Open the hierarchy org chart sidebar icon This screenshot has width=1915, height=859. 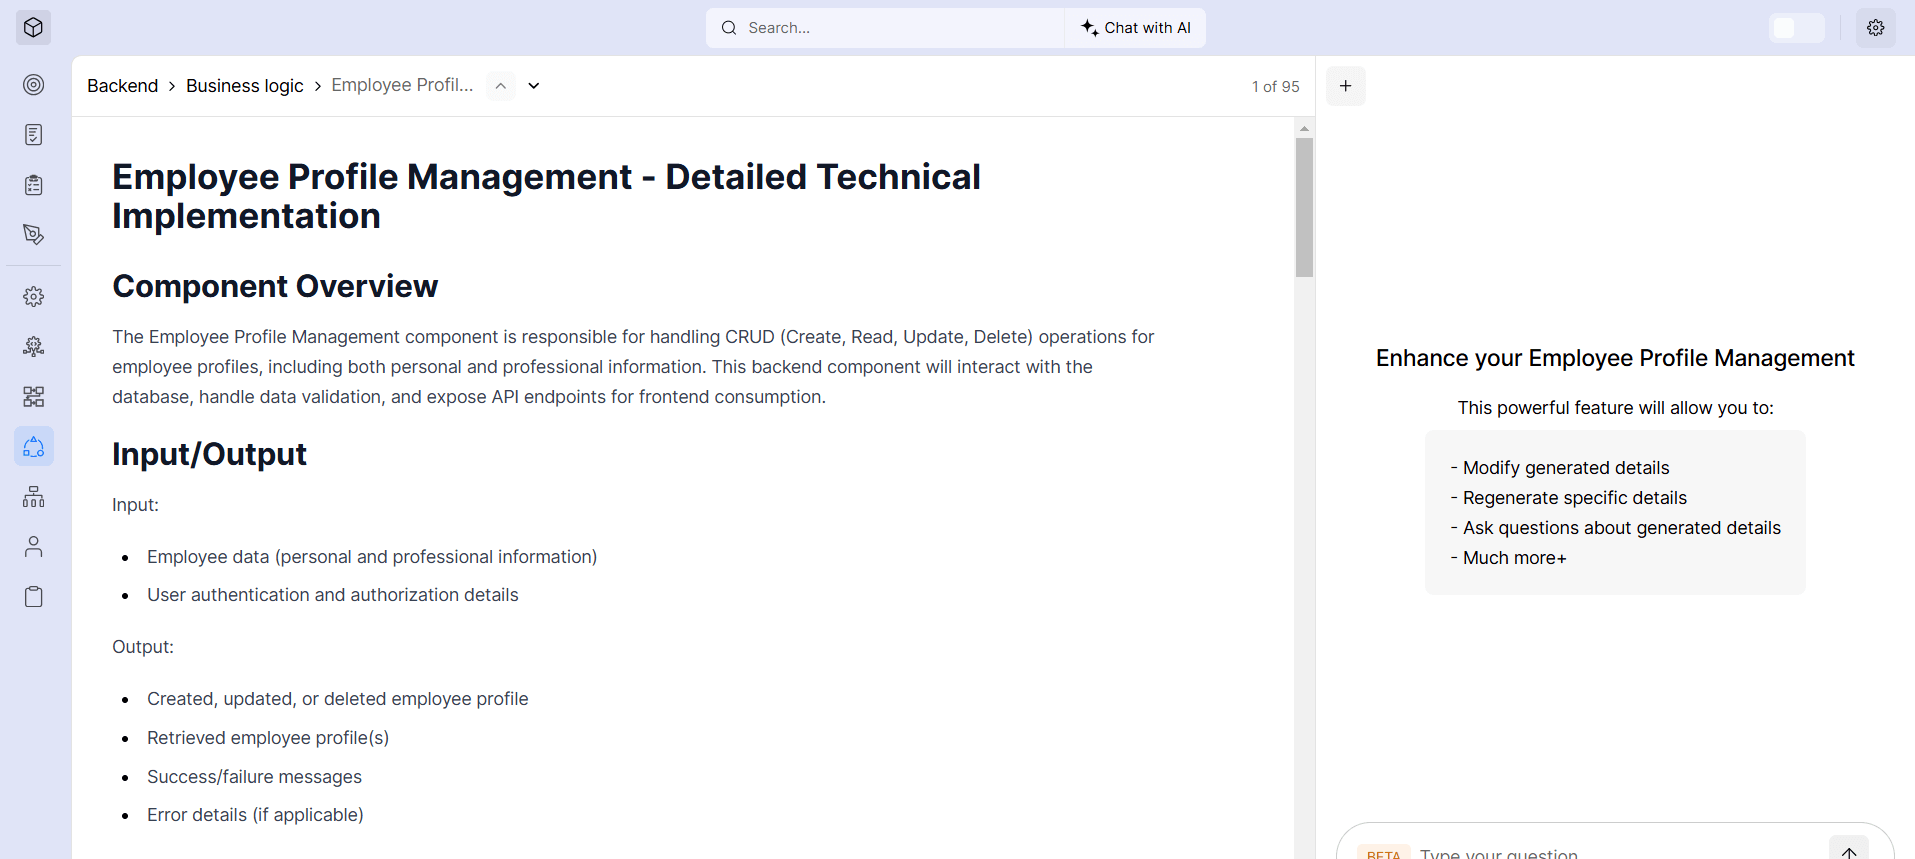(34, 497)
